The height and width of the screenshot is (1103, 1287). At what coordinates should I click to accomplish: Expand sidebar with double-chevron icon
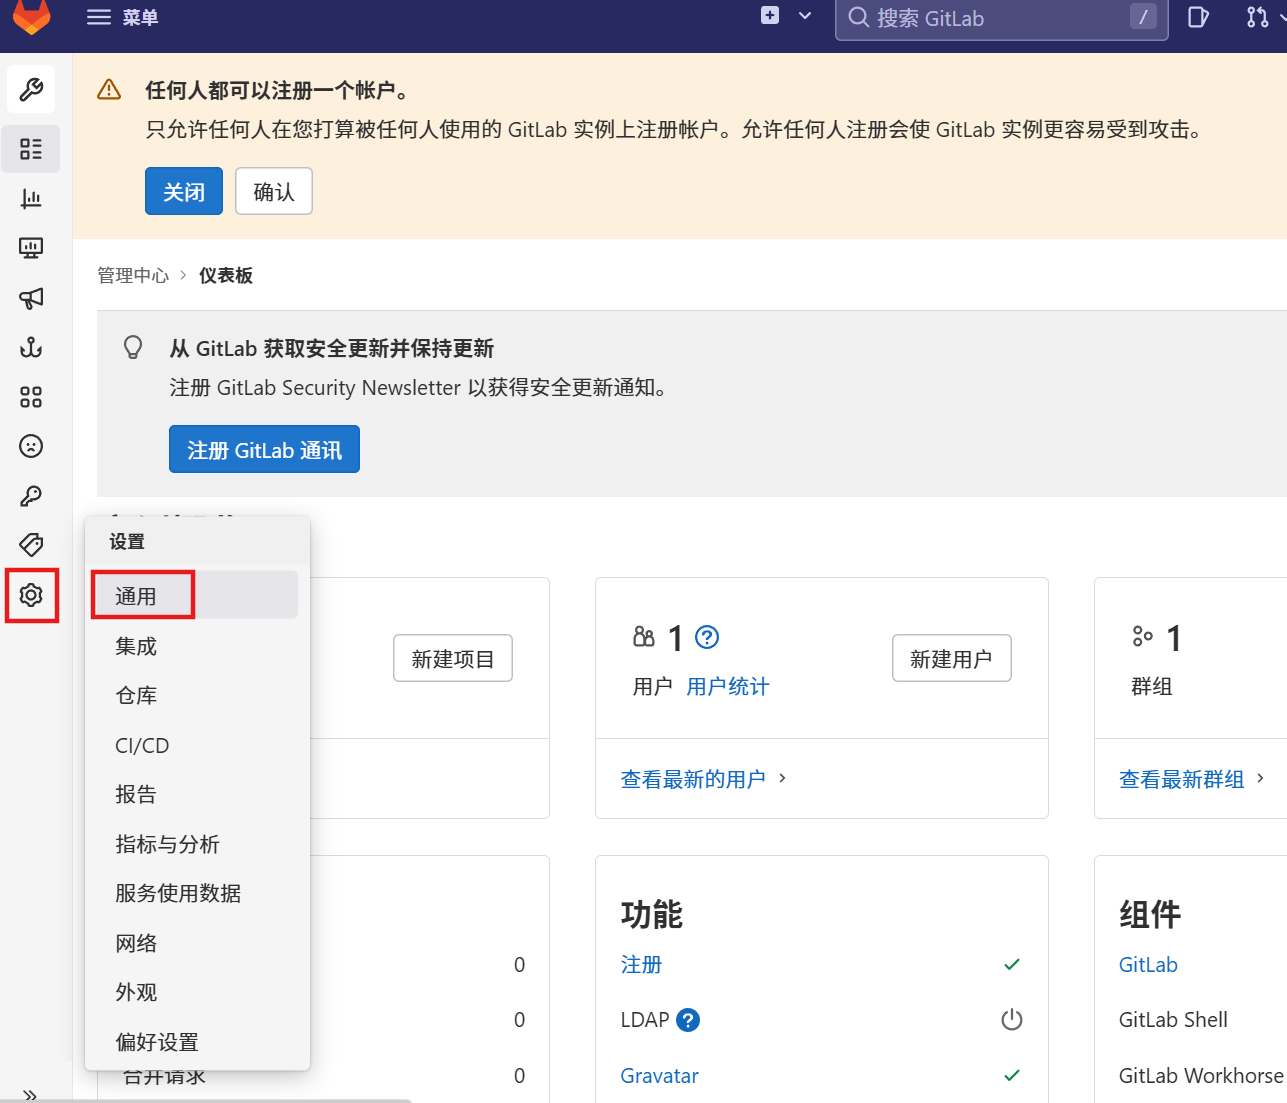click(x=31, y=1095)
